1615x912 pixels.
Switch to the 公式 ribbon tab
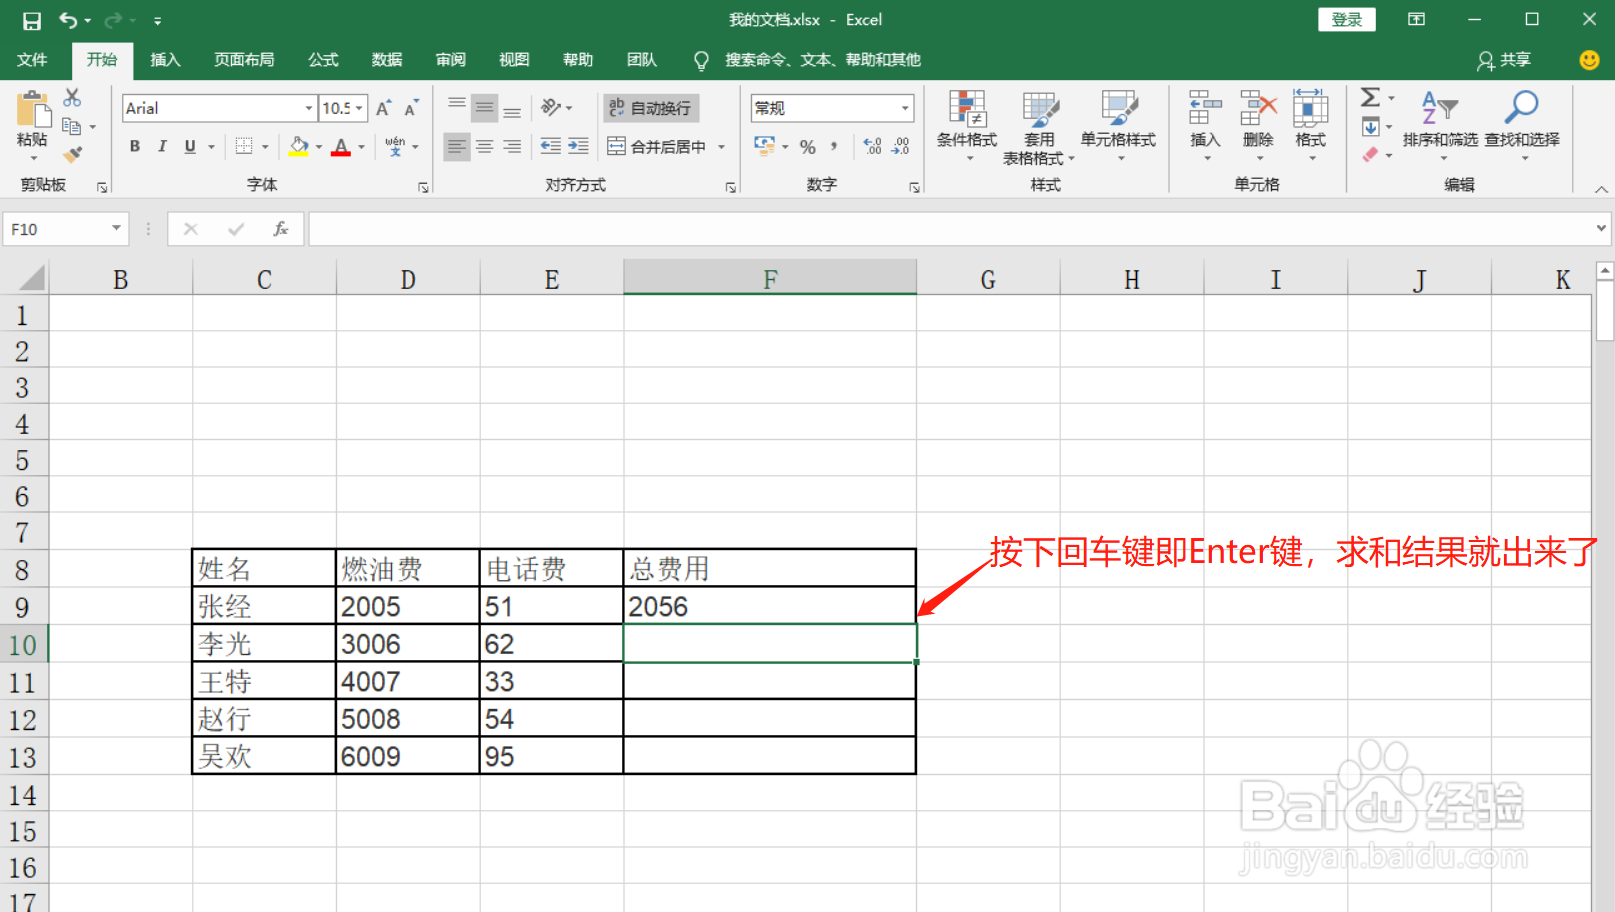(x=322, y=59)
